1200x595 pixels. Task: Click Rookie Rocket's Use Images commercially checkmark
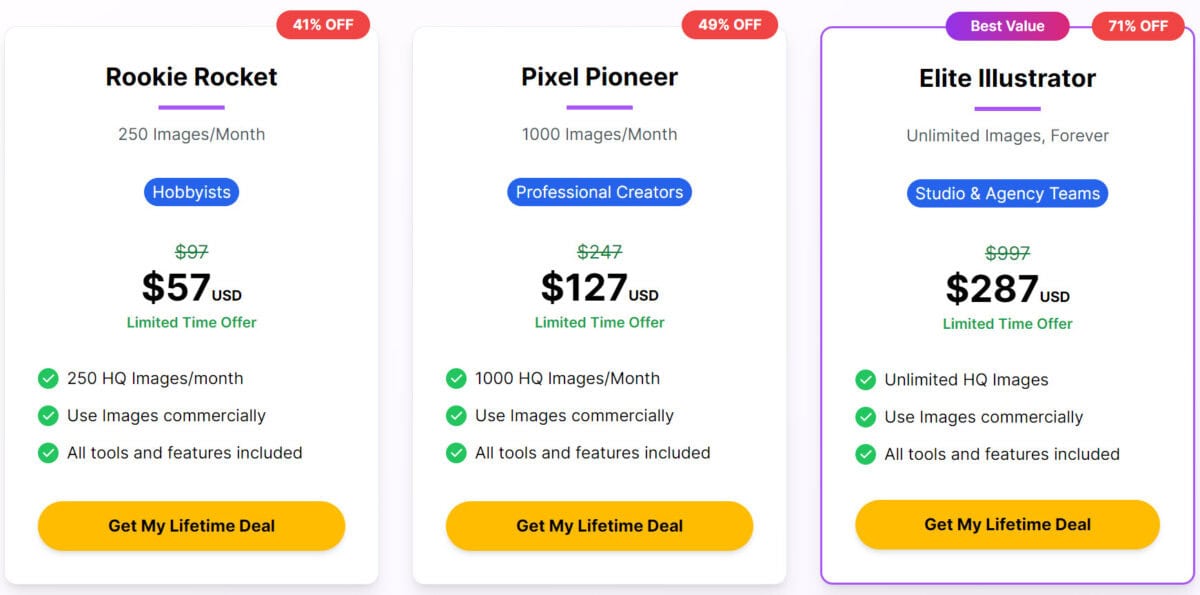[x=48, y=415]
